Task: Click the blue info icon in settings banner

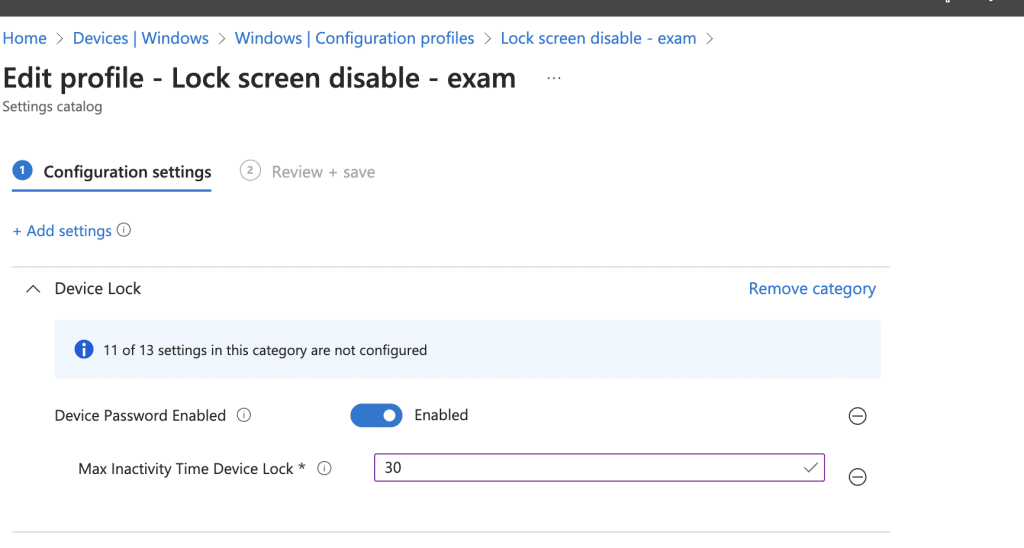Action: (x=84, y=350)
